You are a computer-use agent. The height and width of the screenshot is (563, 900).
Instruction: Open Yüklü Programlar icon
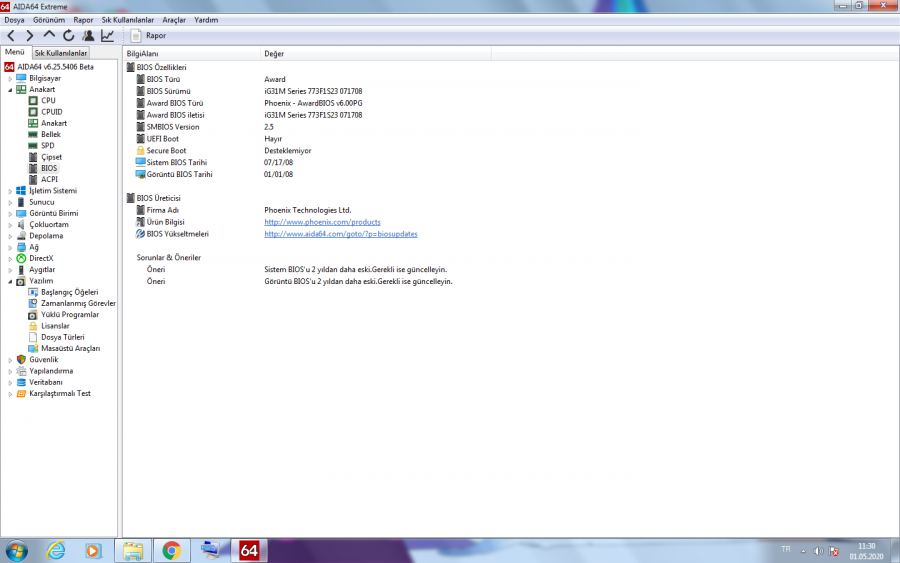pyautogui.click(x=33, y=314)
